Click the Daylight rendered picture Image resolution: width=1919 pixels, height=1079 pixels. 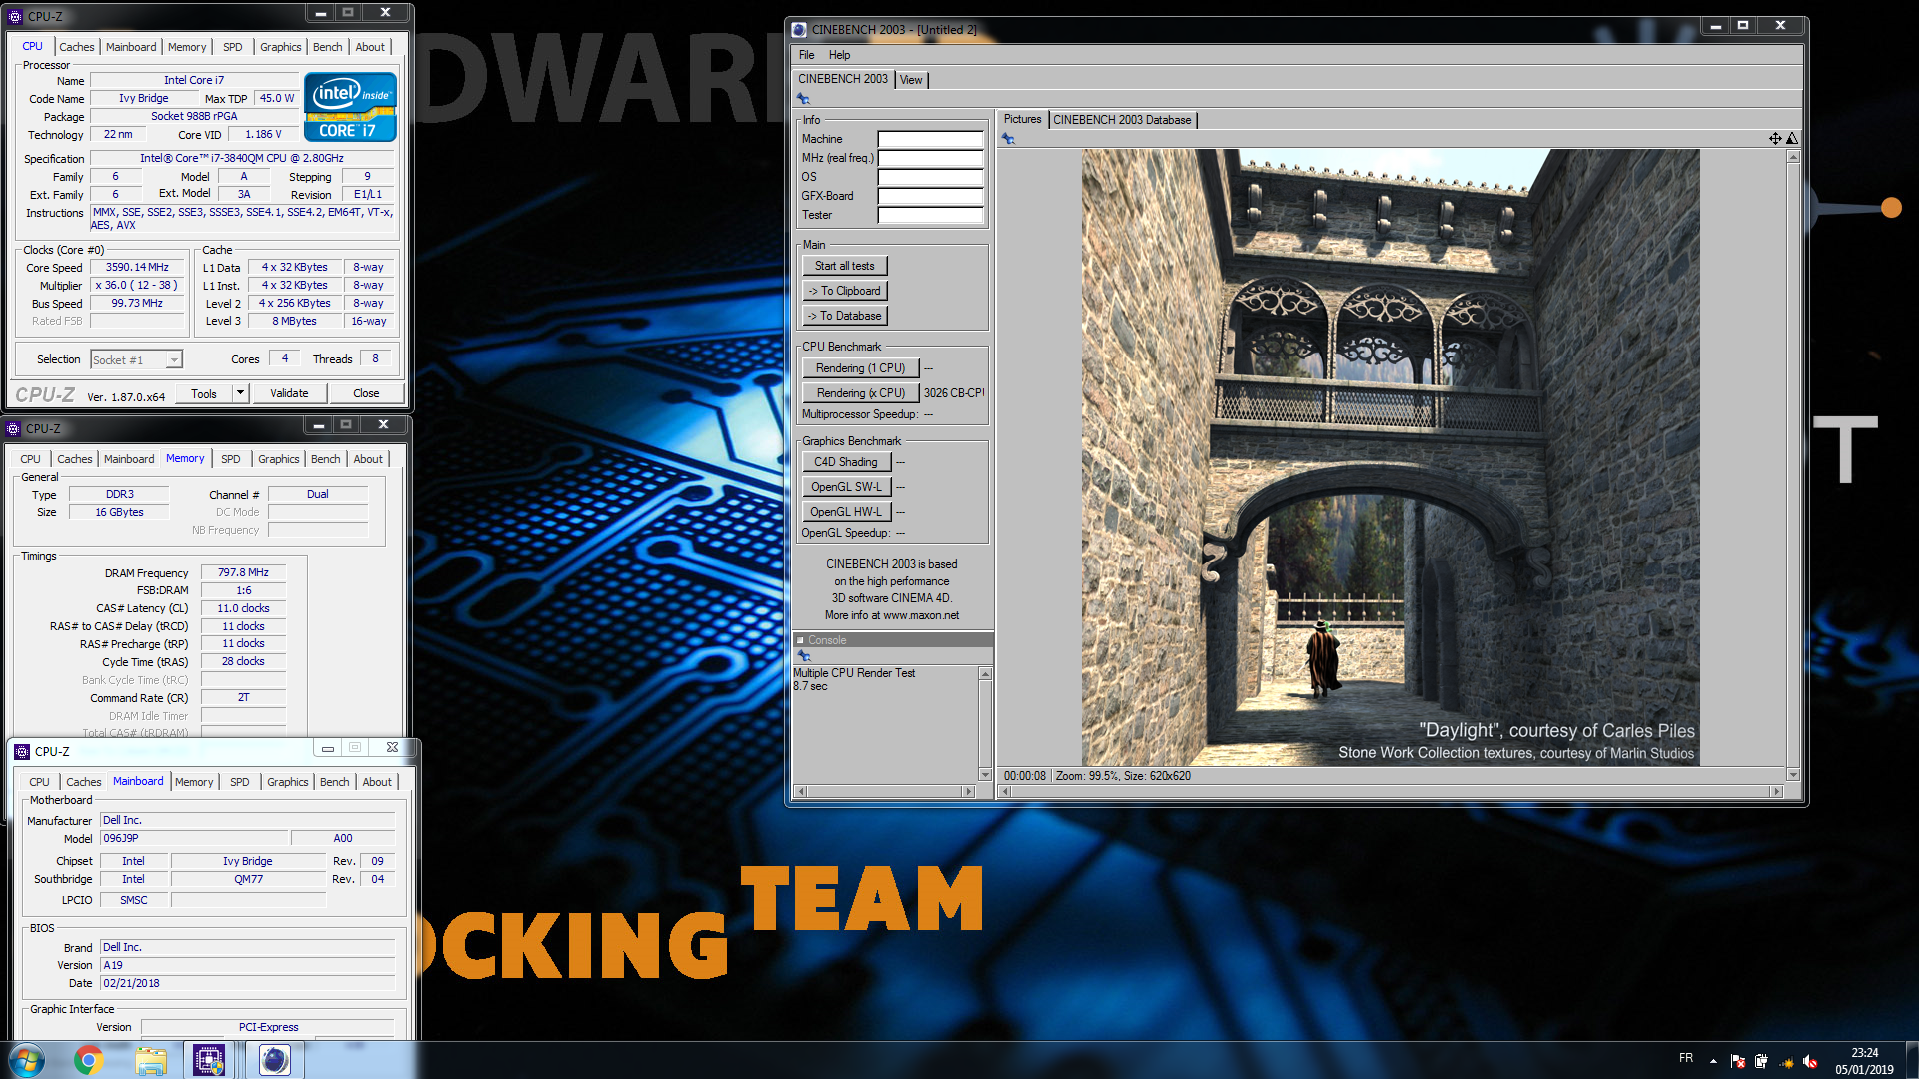1390,458
